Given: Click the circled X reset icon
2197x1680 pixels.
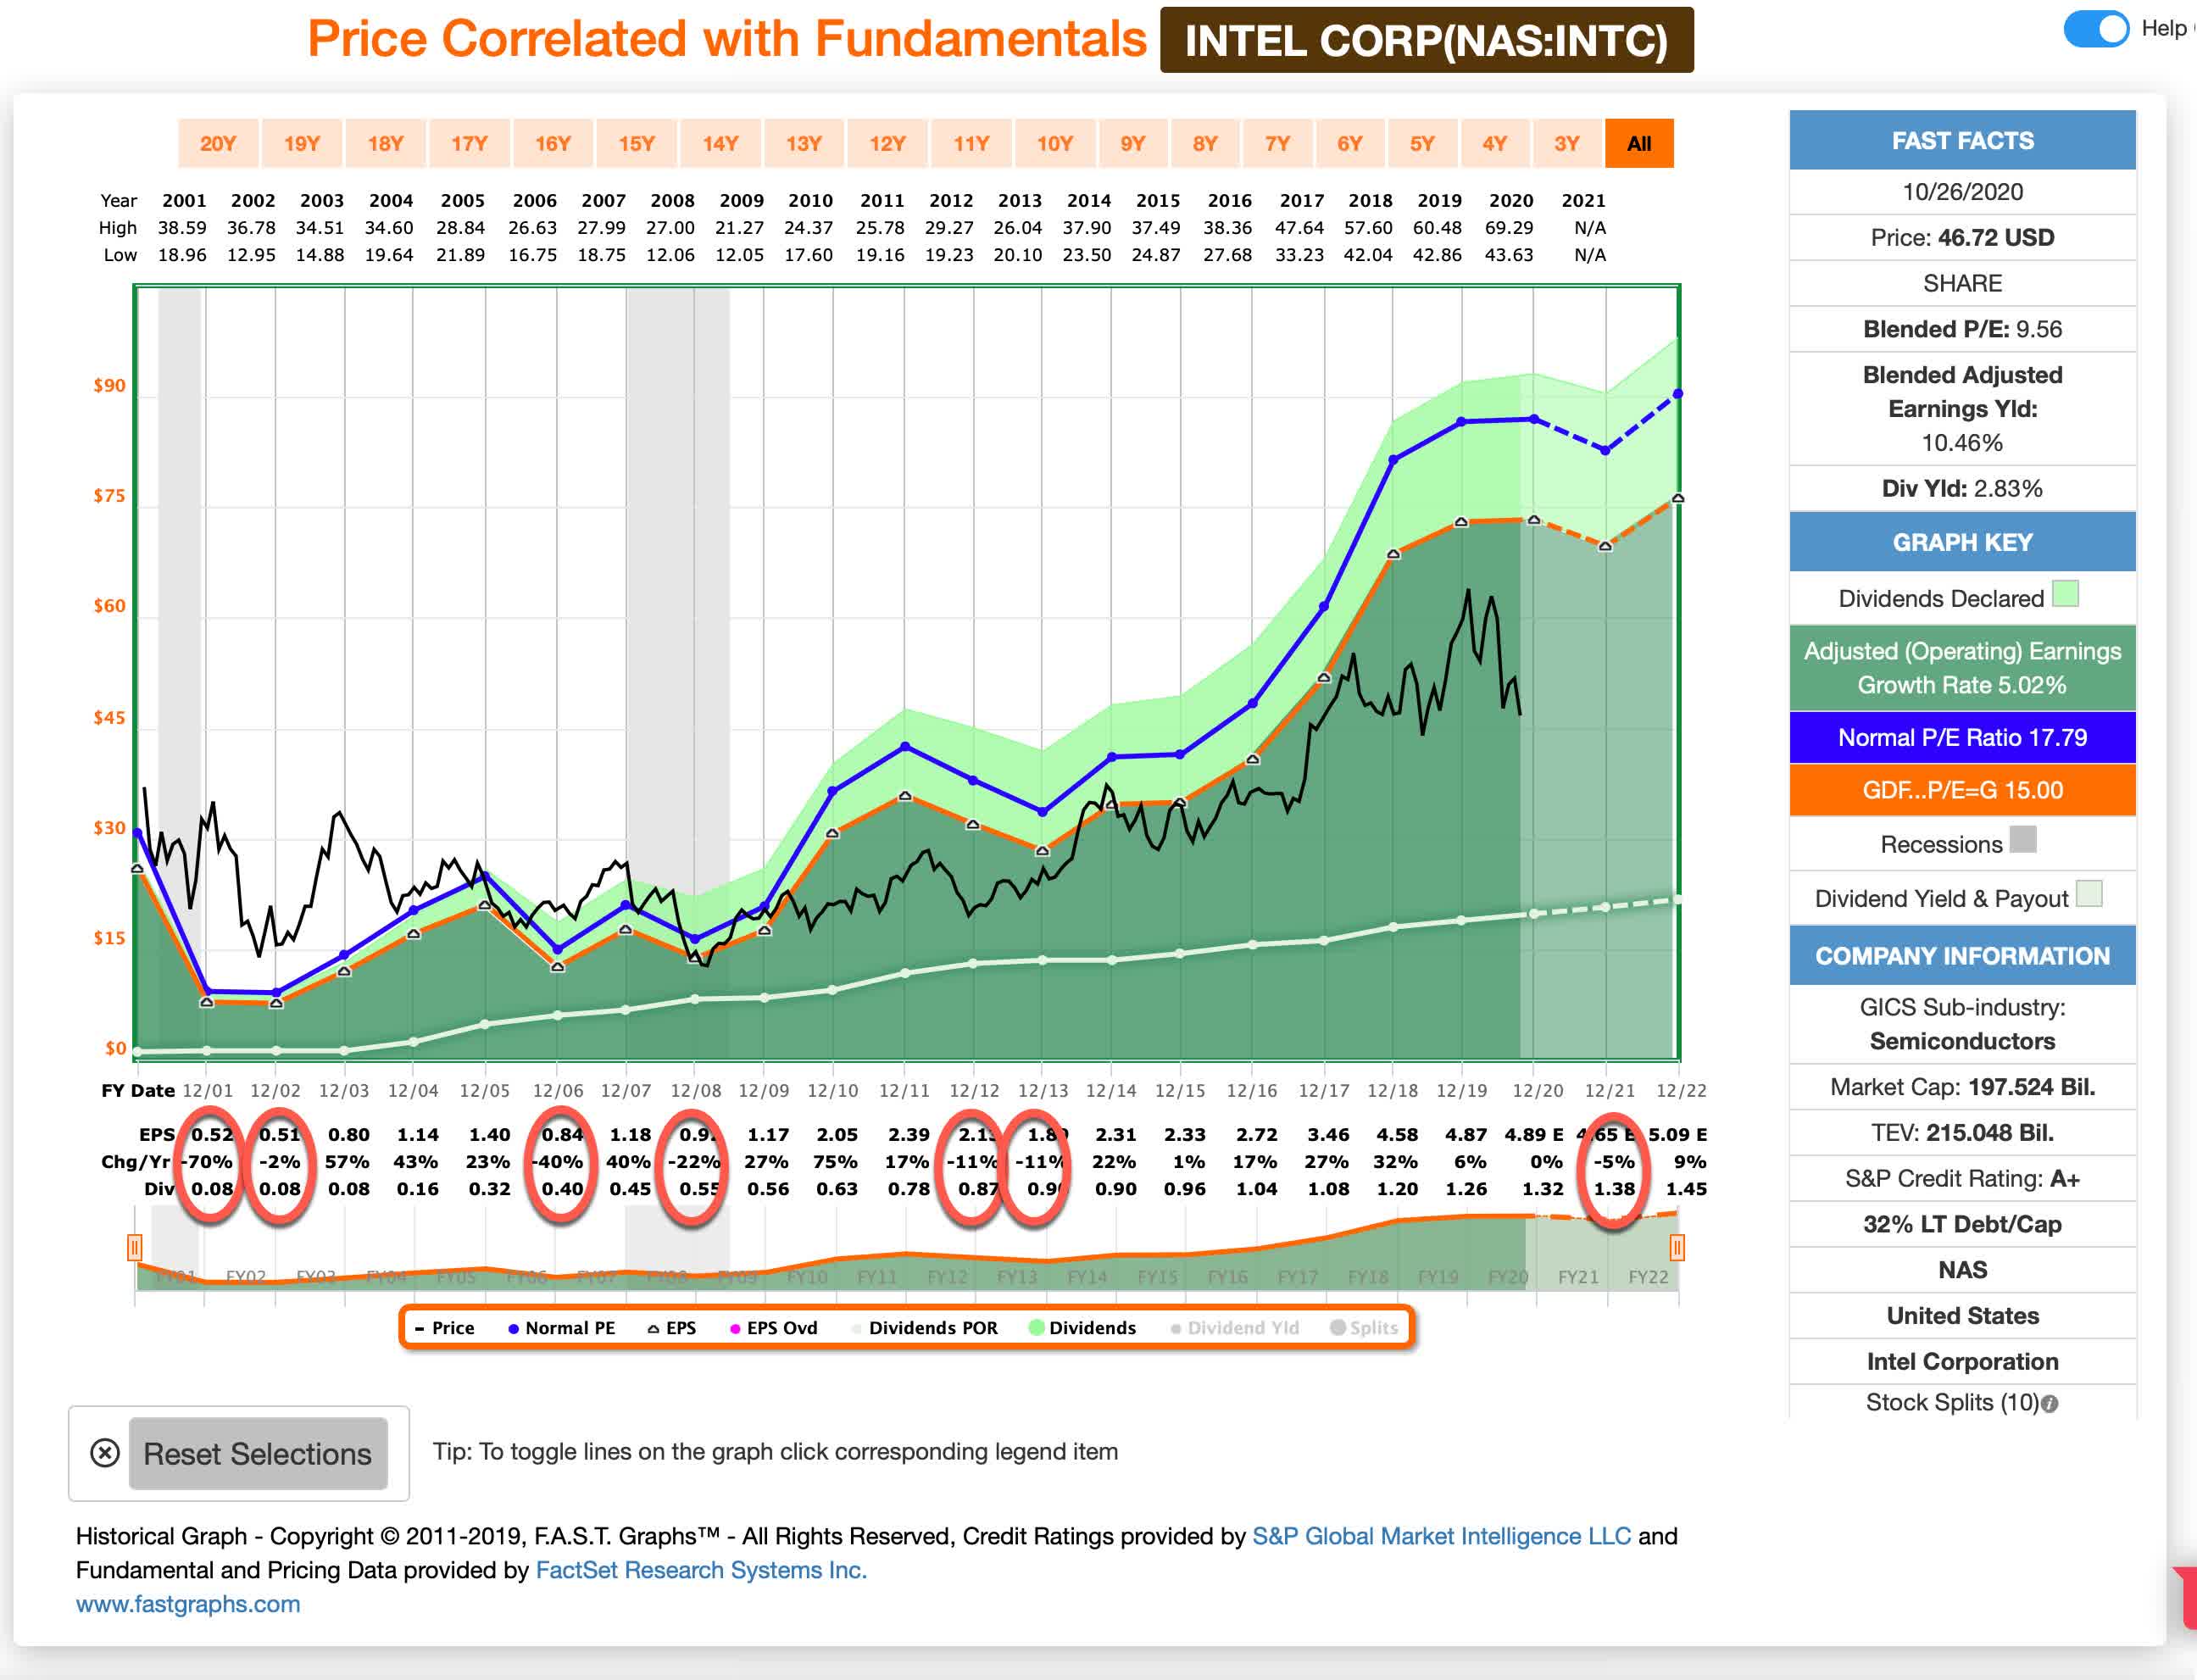Looking at the screenshot, I should point(105,1453).
